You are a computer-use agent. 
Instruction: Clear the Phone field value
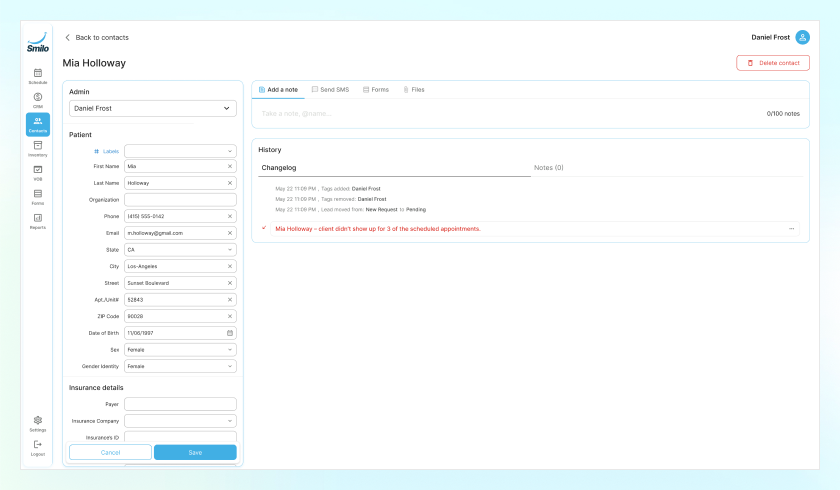(x=230, y=216)
